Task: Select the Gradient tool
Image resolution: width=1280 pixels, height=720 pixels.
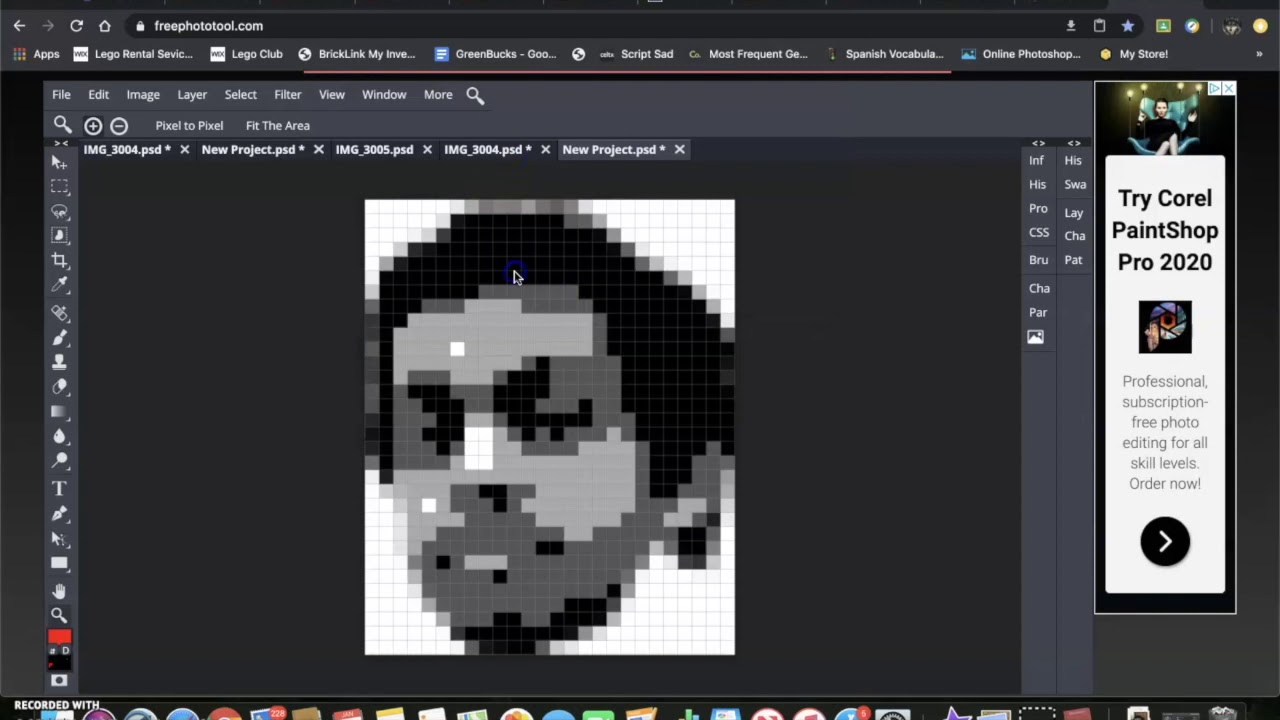Action: click(x=59, y=411)
